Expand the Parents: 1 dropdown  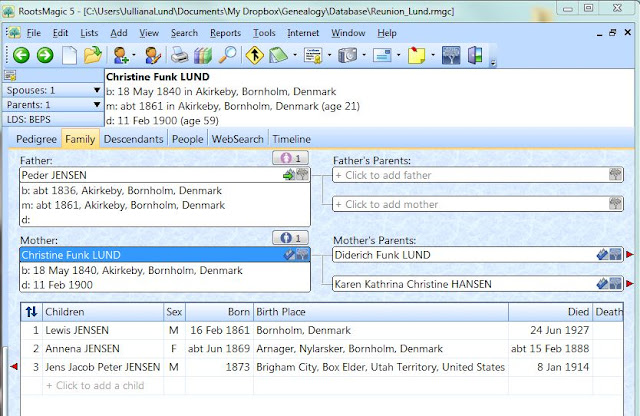(x=97, y=105)
